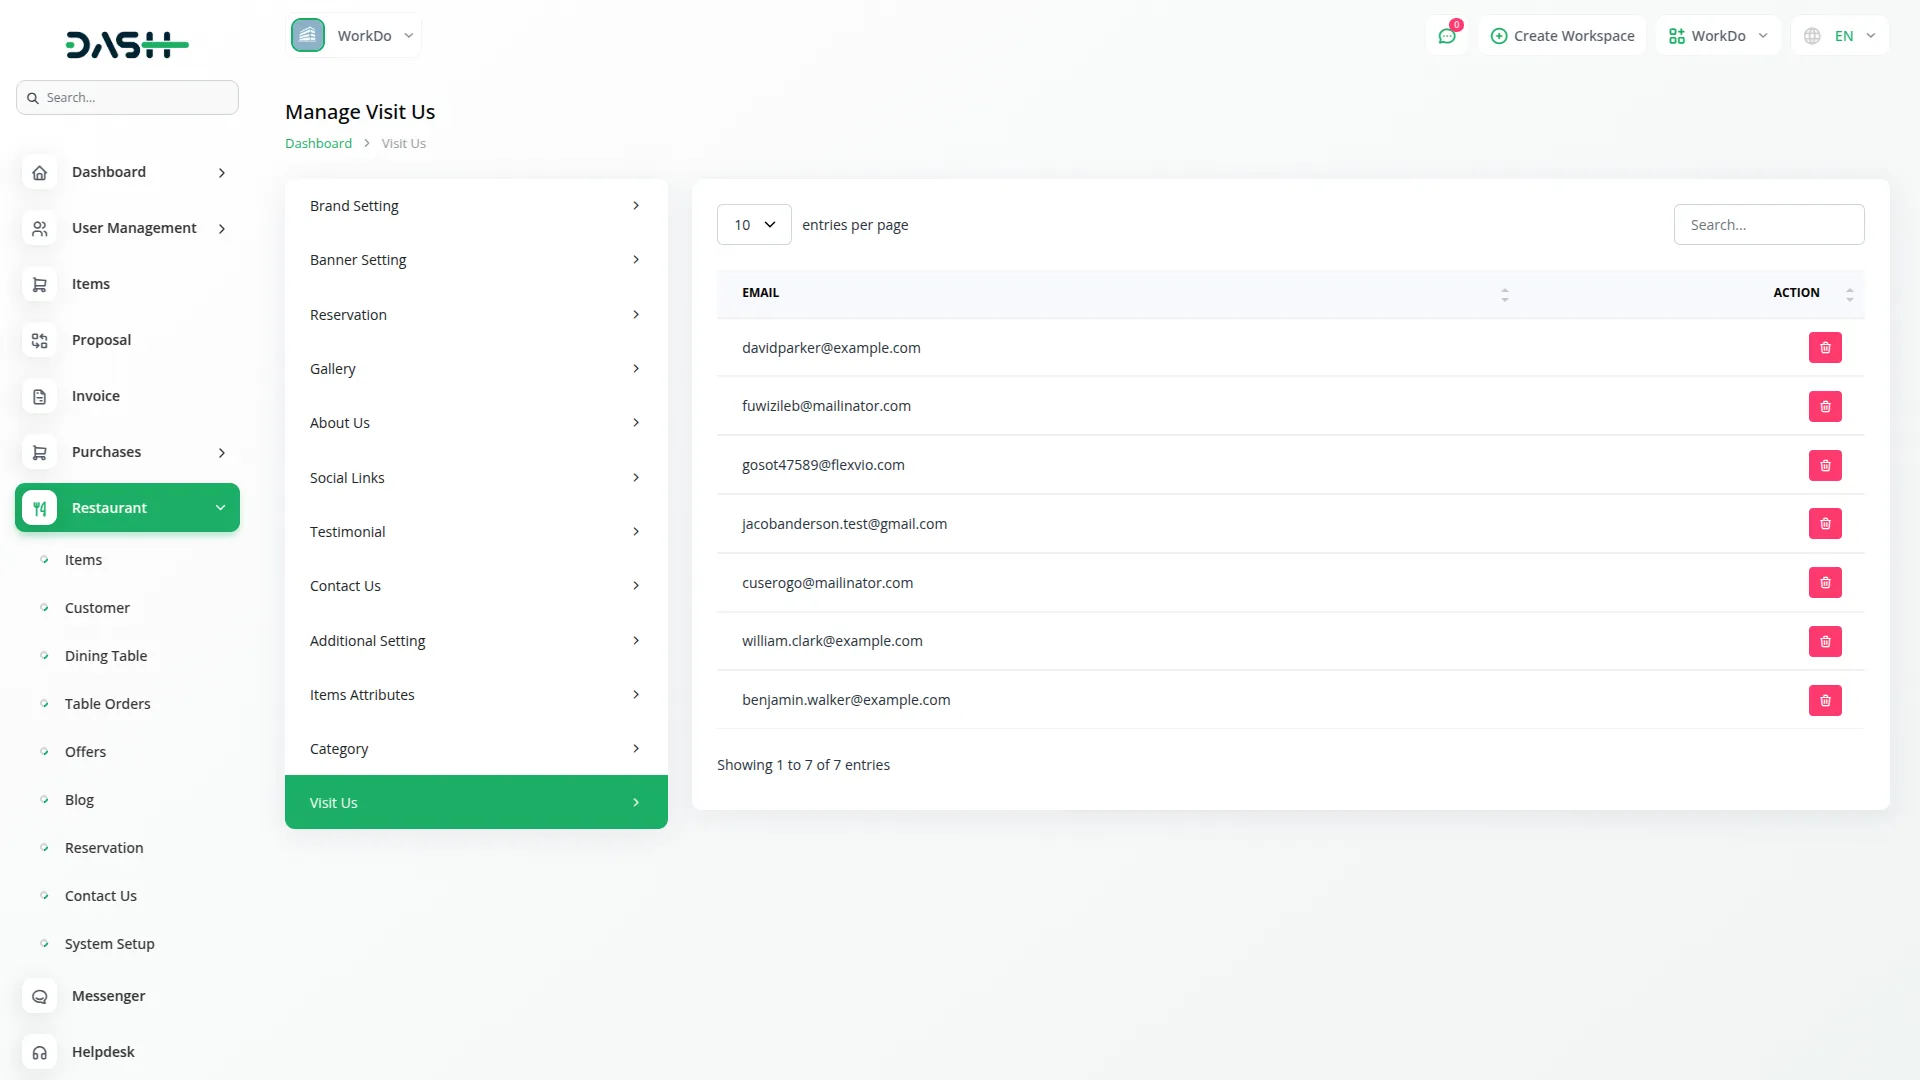Viewport: 1920px width, 1080px height.
Task: Open EN language dropdown
Action: click(x=1840, y=36)
